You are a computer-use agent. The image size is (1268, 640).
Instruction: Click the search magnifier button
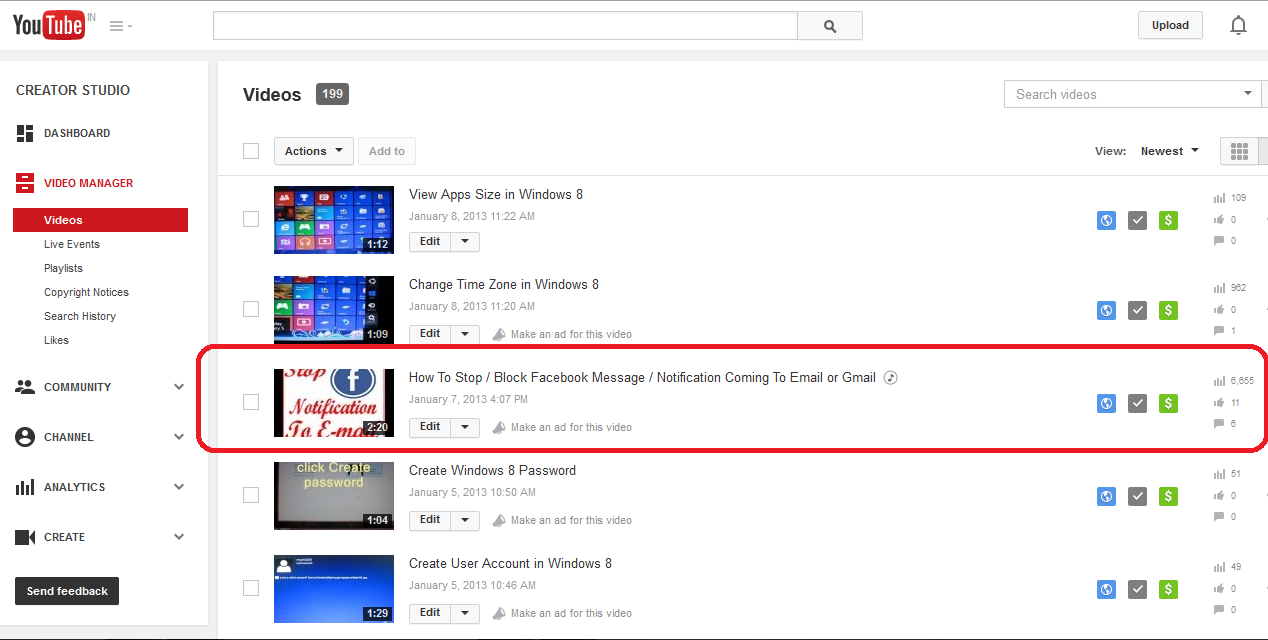click(x=830, y=26)
